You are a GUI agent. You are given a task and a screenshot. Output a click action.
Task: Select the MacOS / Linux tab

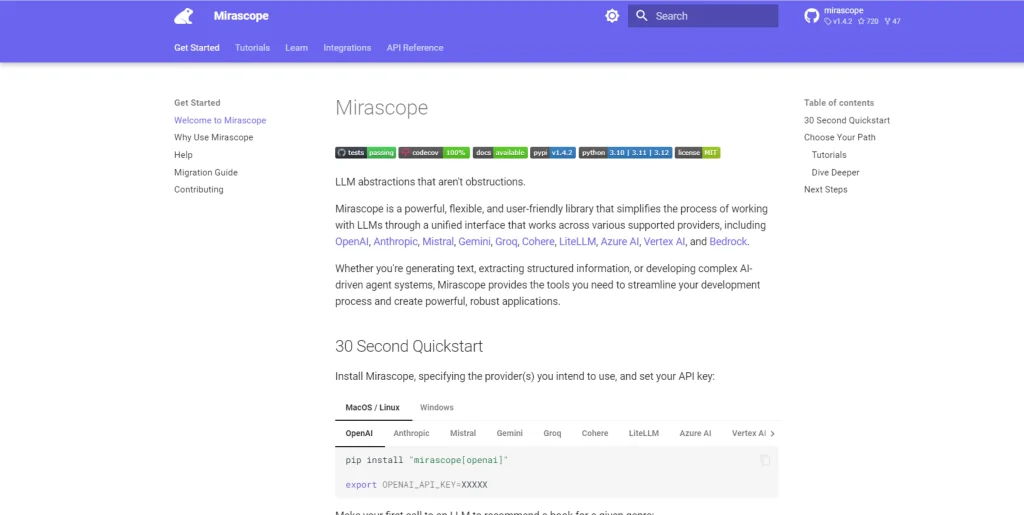(372, 407)
